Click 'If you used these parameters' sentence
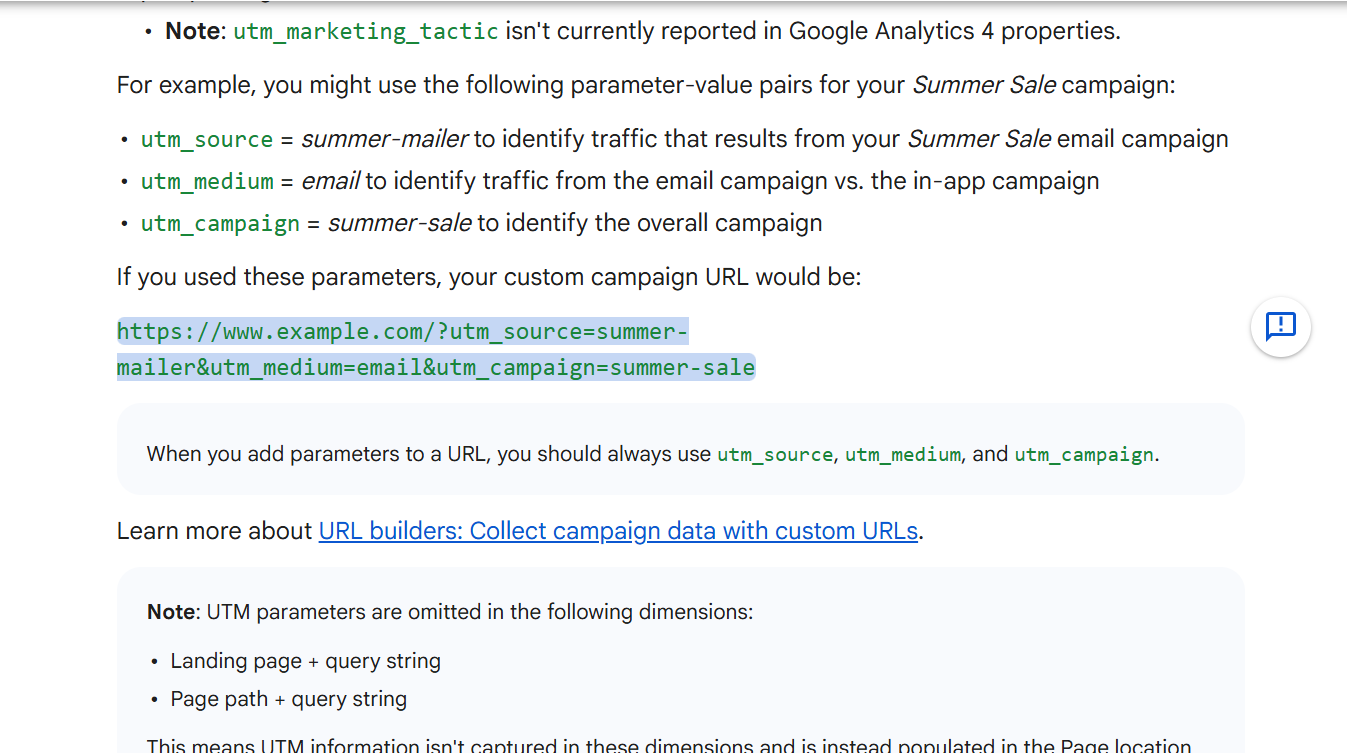 coord(488,276)
